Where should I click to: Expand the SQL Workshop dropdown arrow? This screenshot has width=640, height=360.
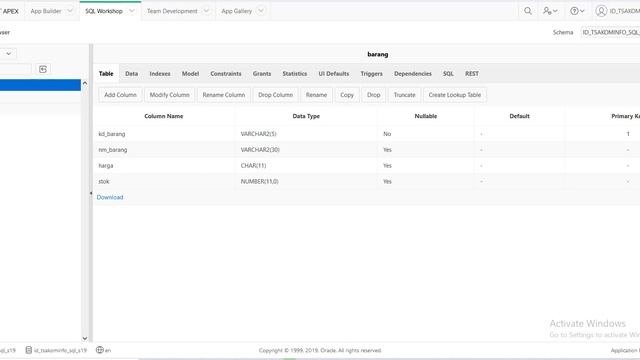pos(131,11)
